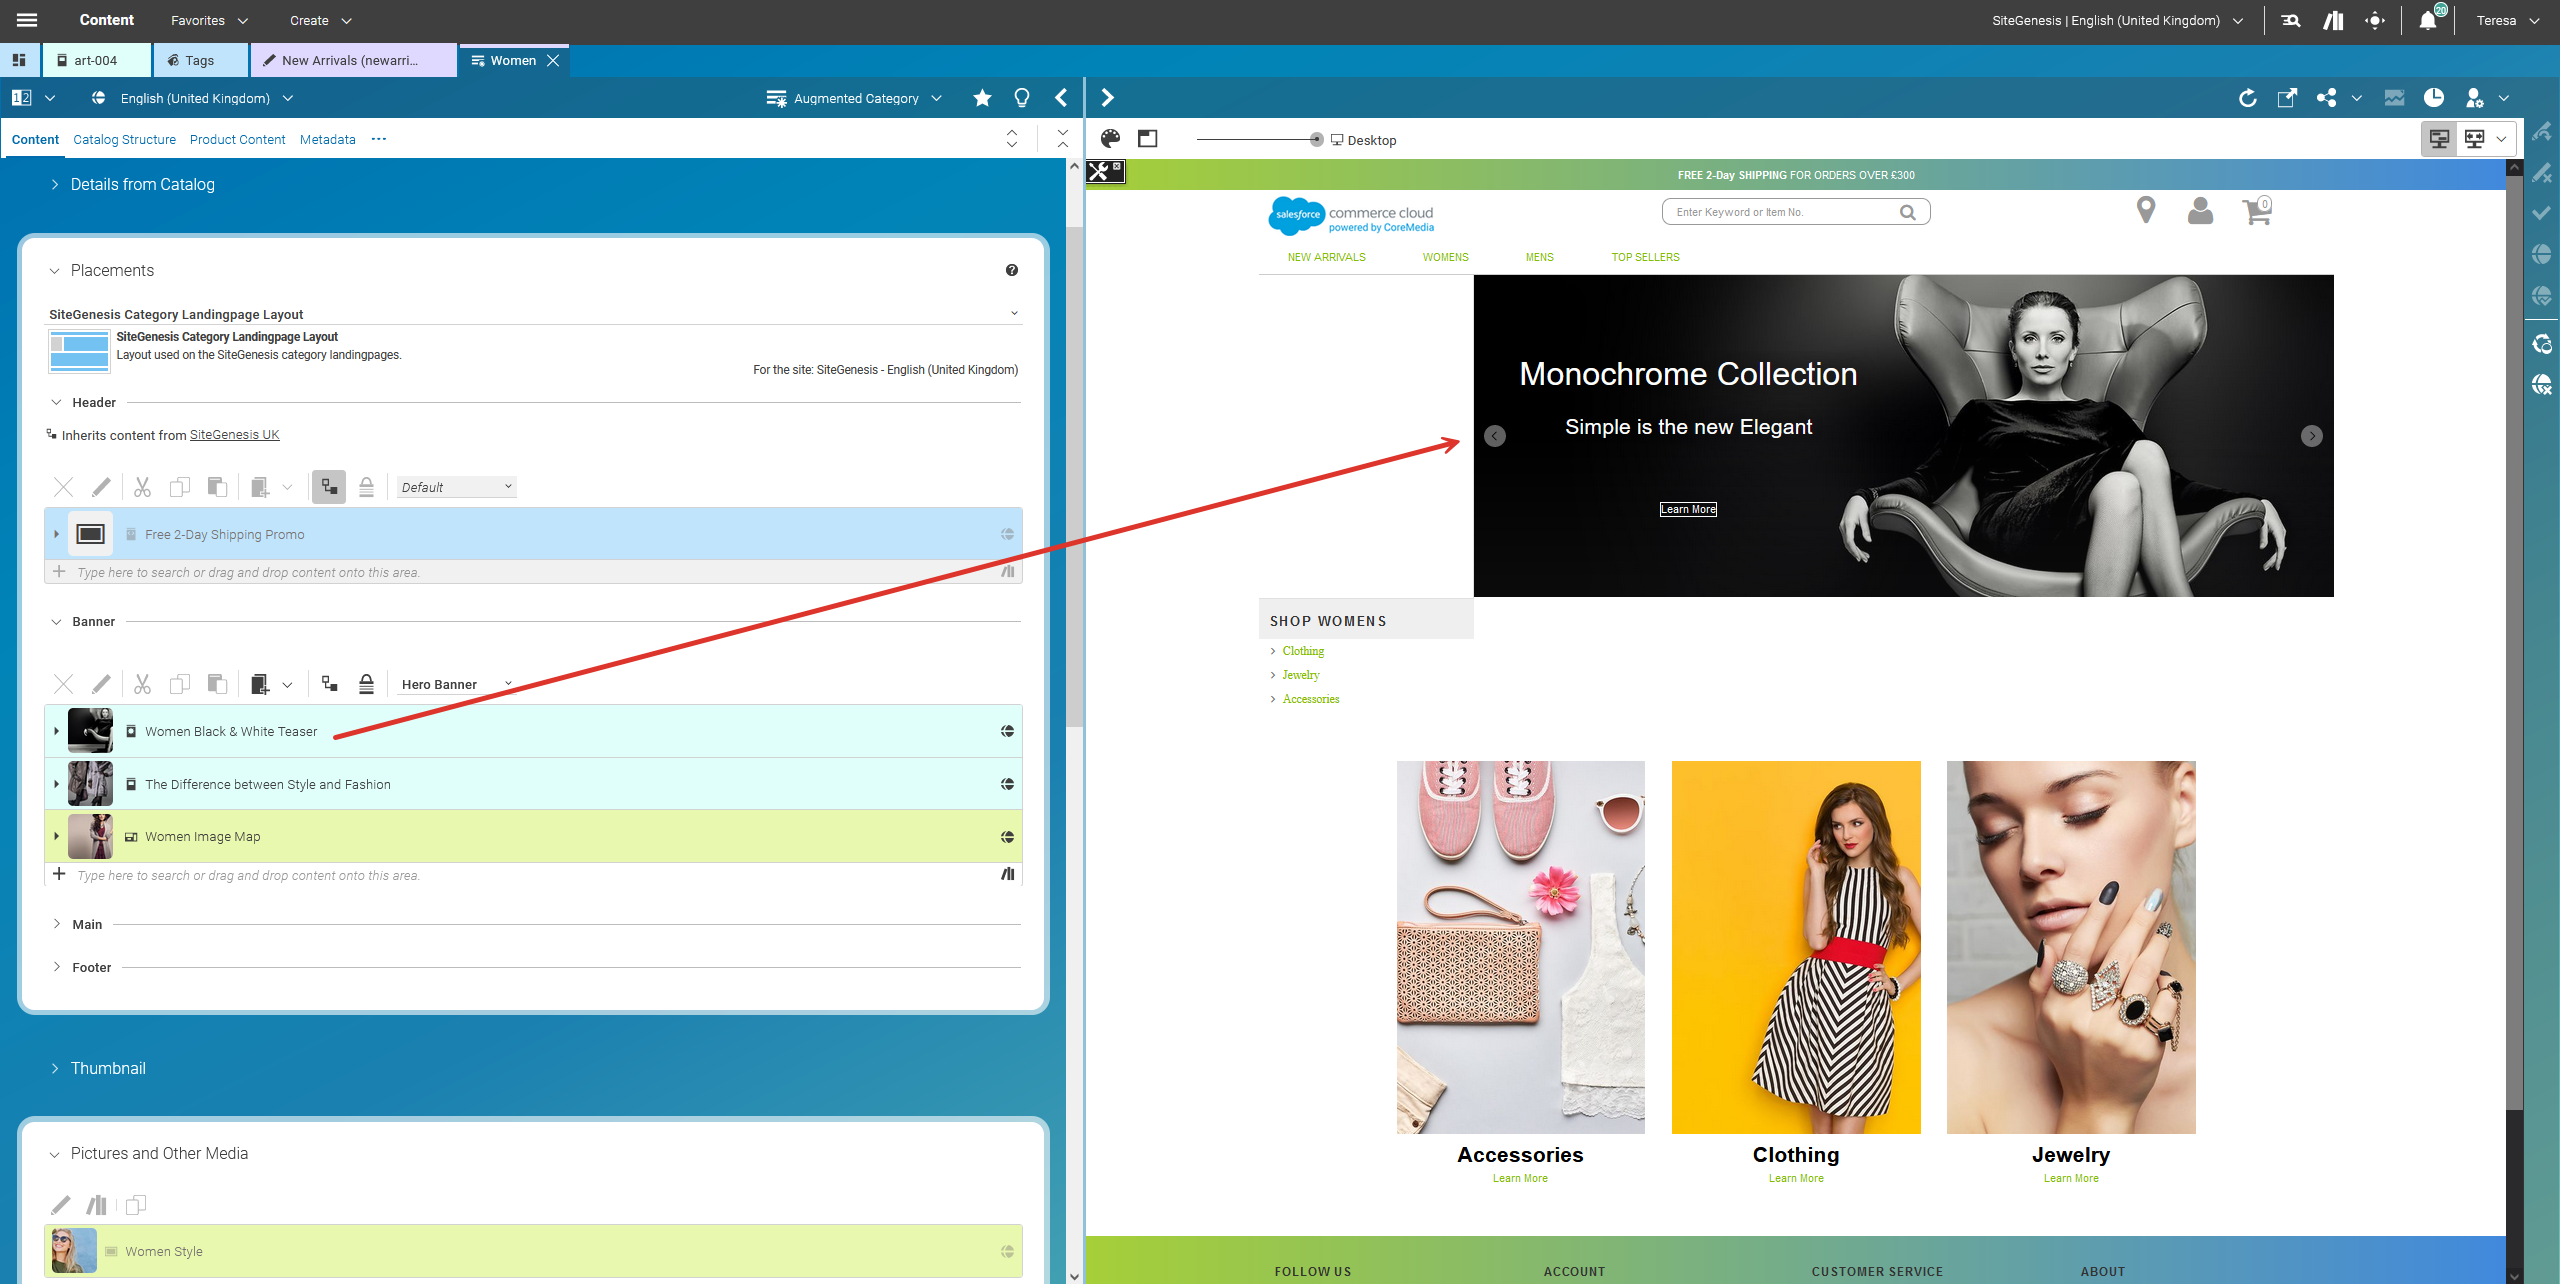Open the preview in a new browser window
Viewport: 2560px width, 1284px height.
[x=2288, y=97]
